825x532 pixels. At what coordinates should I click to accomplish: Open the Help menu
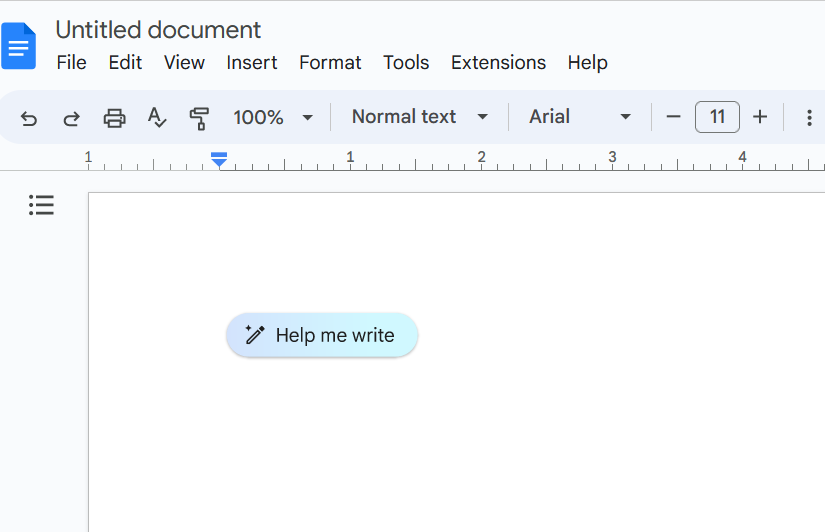click(x=587, y=63)
